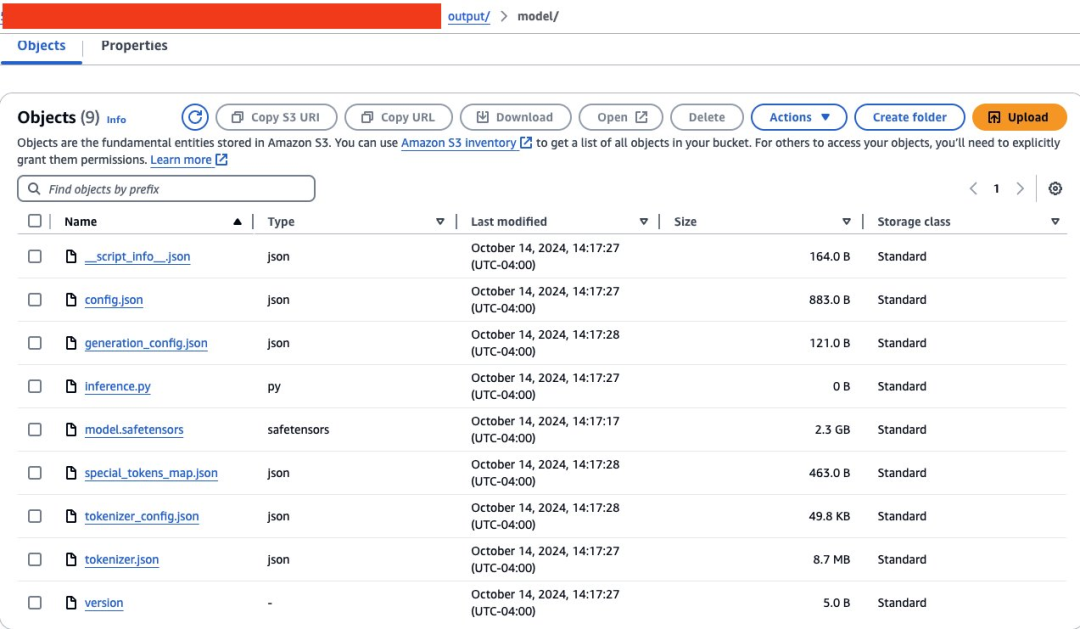Screen dimensions: 1080x629
Task: Switch to the Properties tab
Action: click(x=134, y=45)
